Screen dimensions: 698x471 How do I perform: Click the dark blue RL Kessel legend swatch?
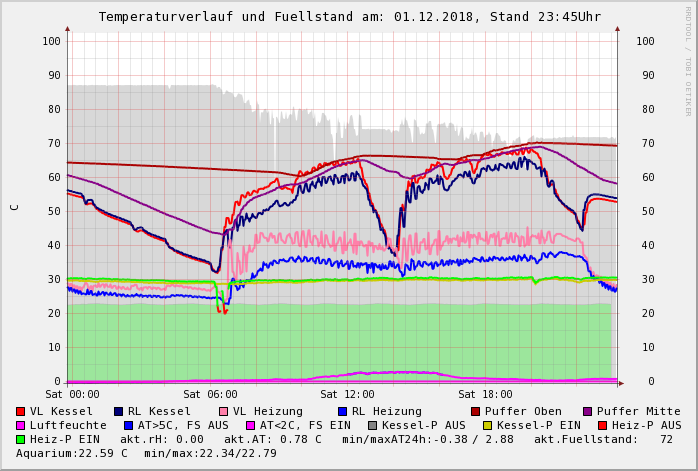pos(119,411)
